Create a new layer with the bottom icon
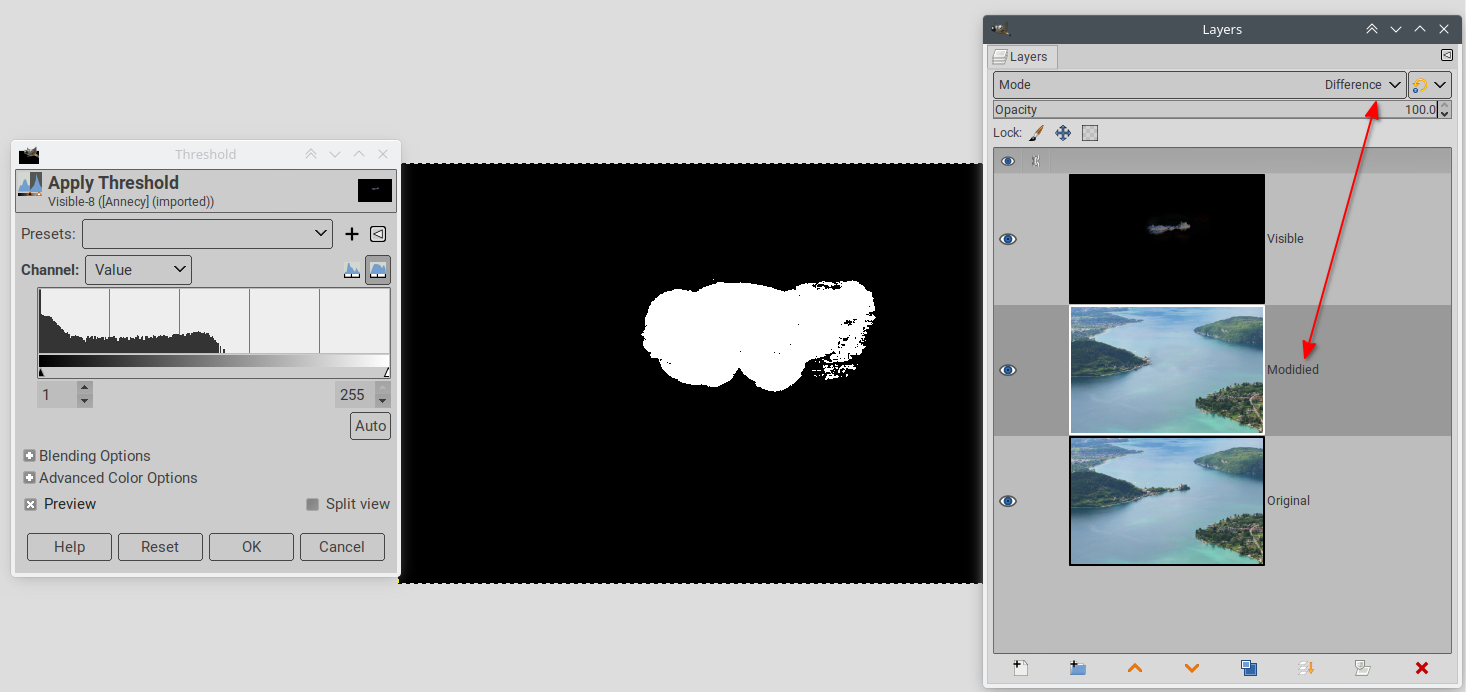The image size is (1466, 692). click(x=1020, y=668)
